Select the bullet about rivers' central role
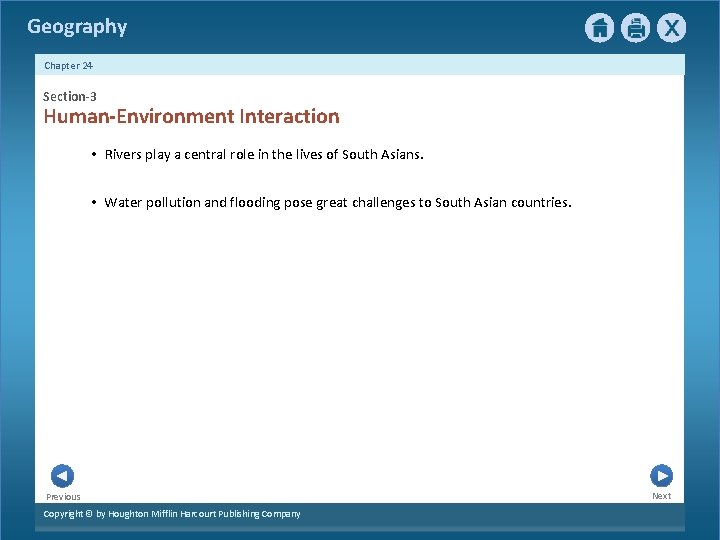Screen dimensions: 720x540 [264, 155]
